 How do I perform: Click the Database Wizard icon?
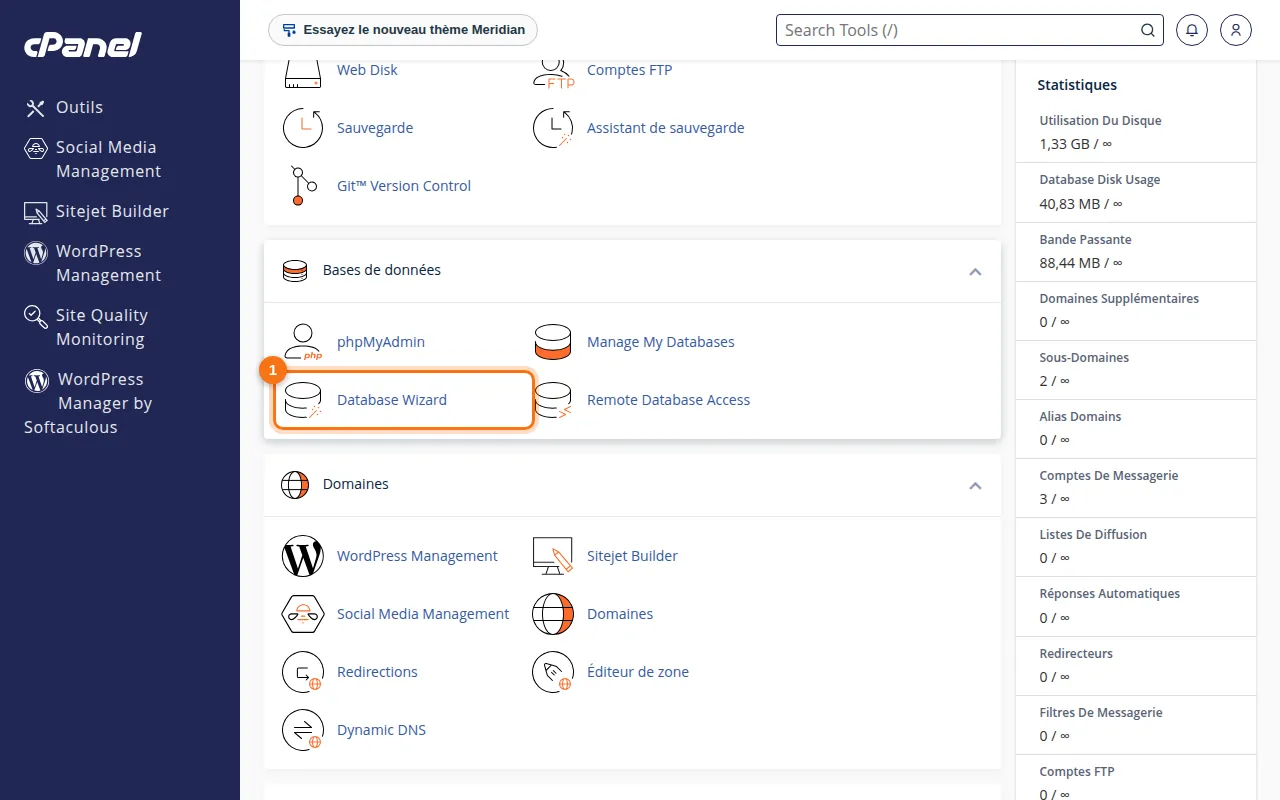303,400
